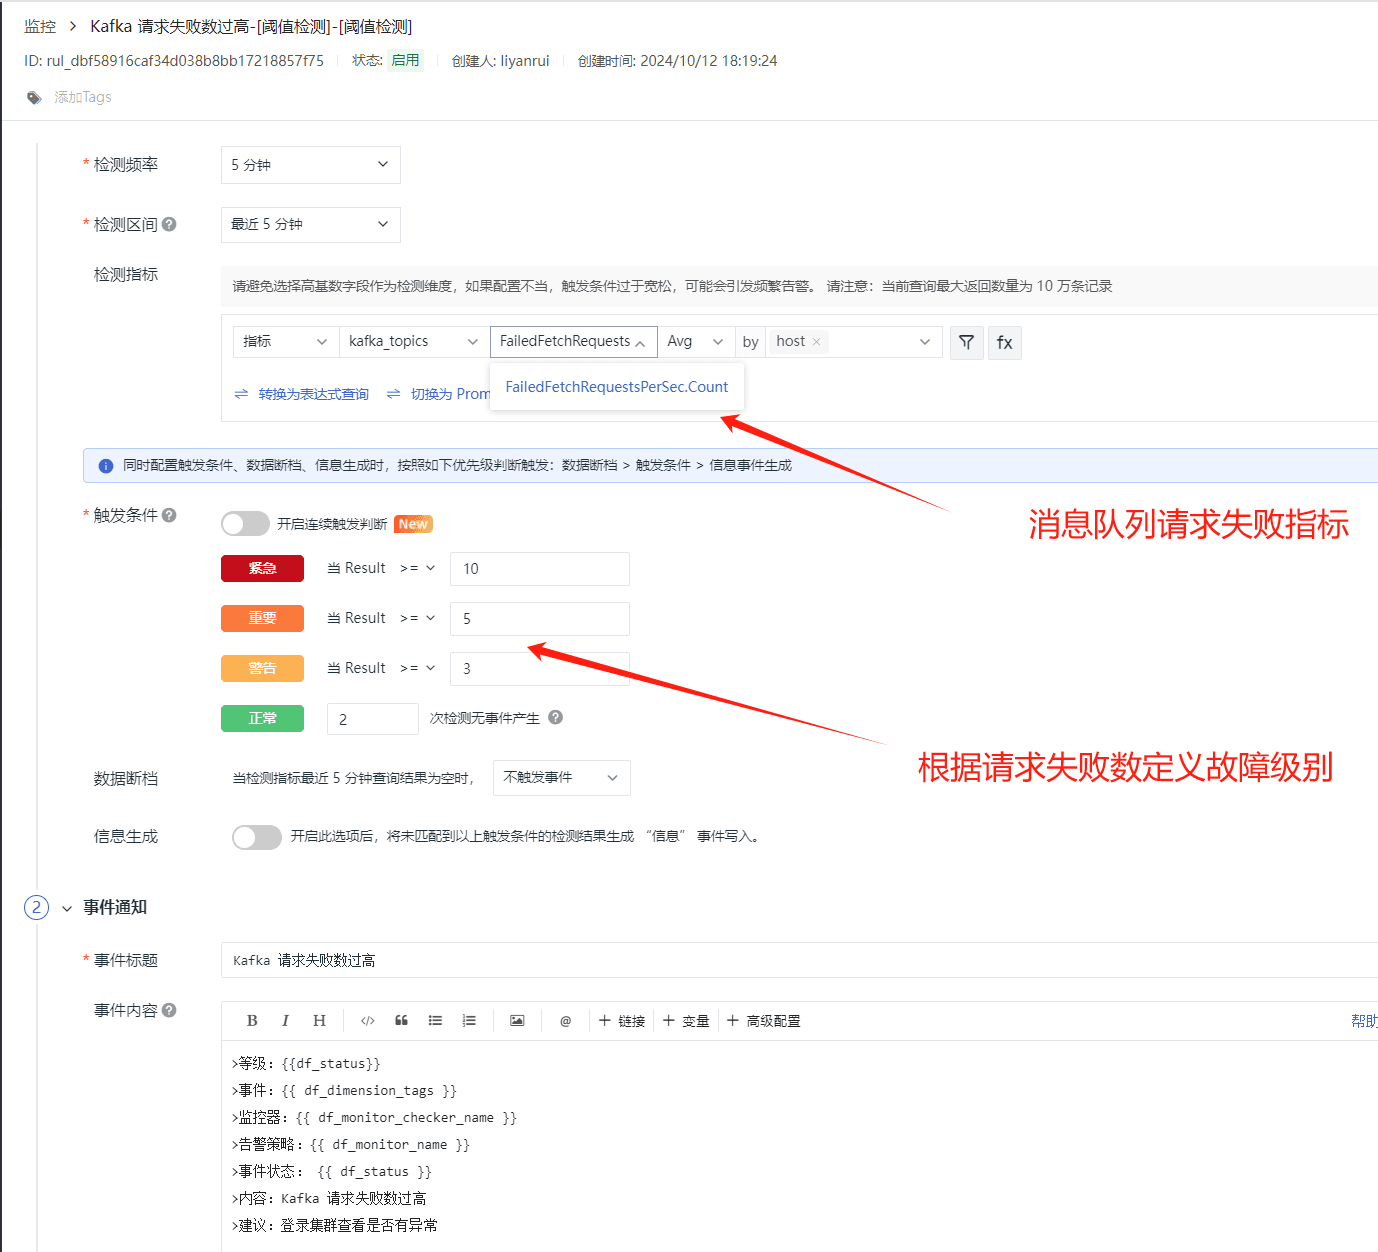Click the 正常 count field showing 2
The image size is (1378, 1252).
[x=373, y=719]
